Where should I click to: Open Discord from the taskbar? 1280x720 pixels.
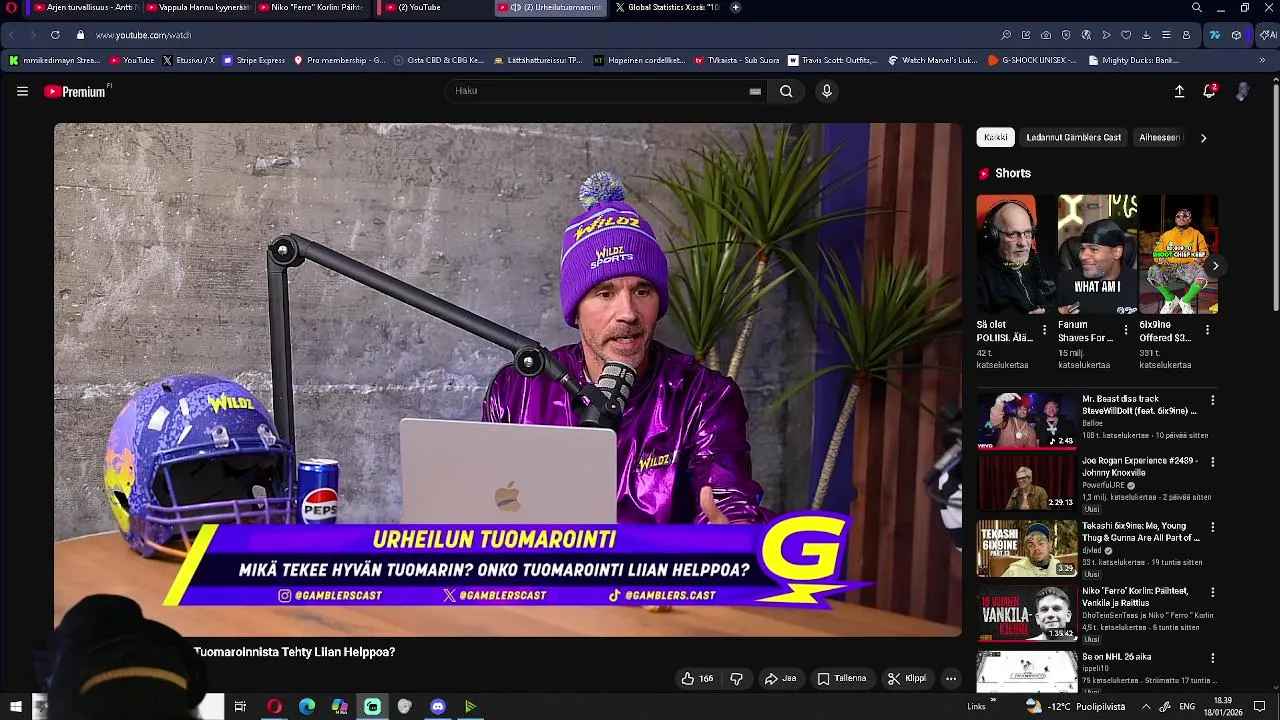(437, 707)
